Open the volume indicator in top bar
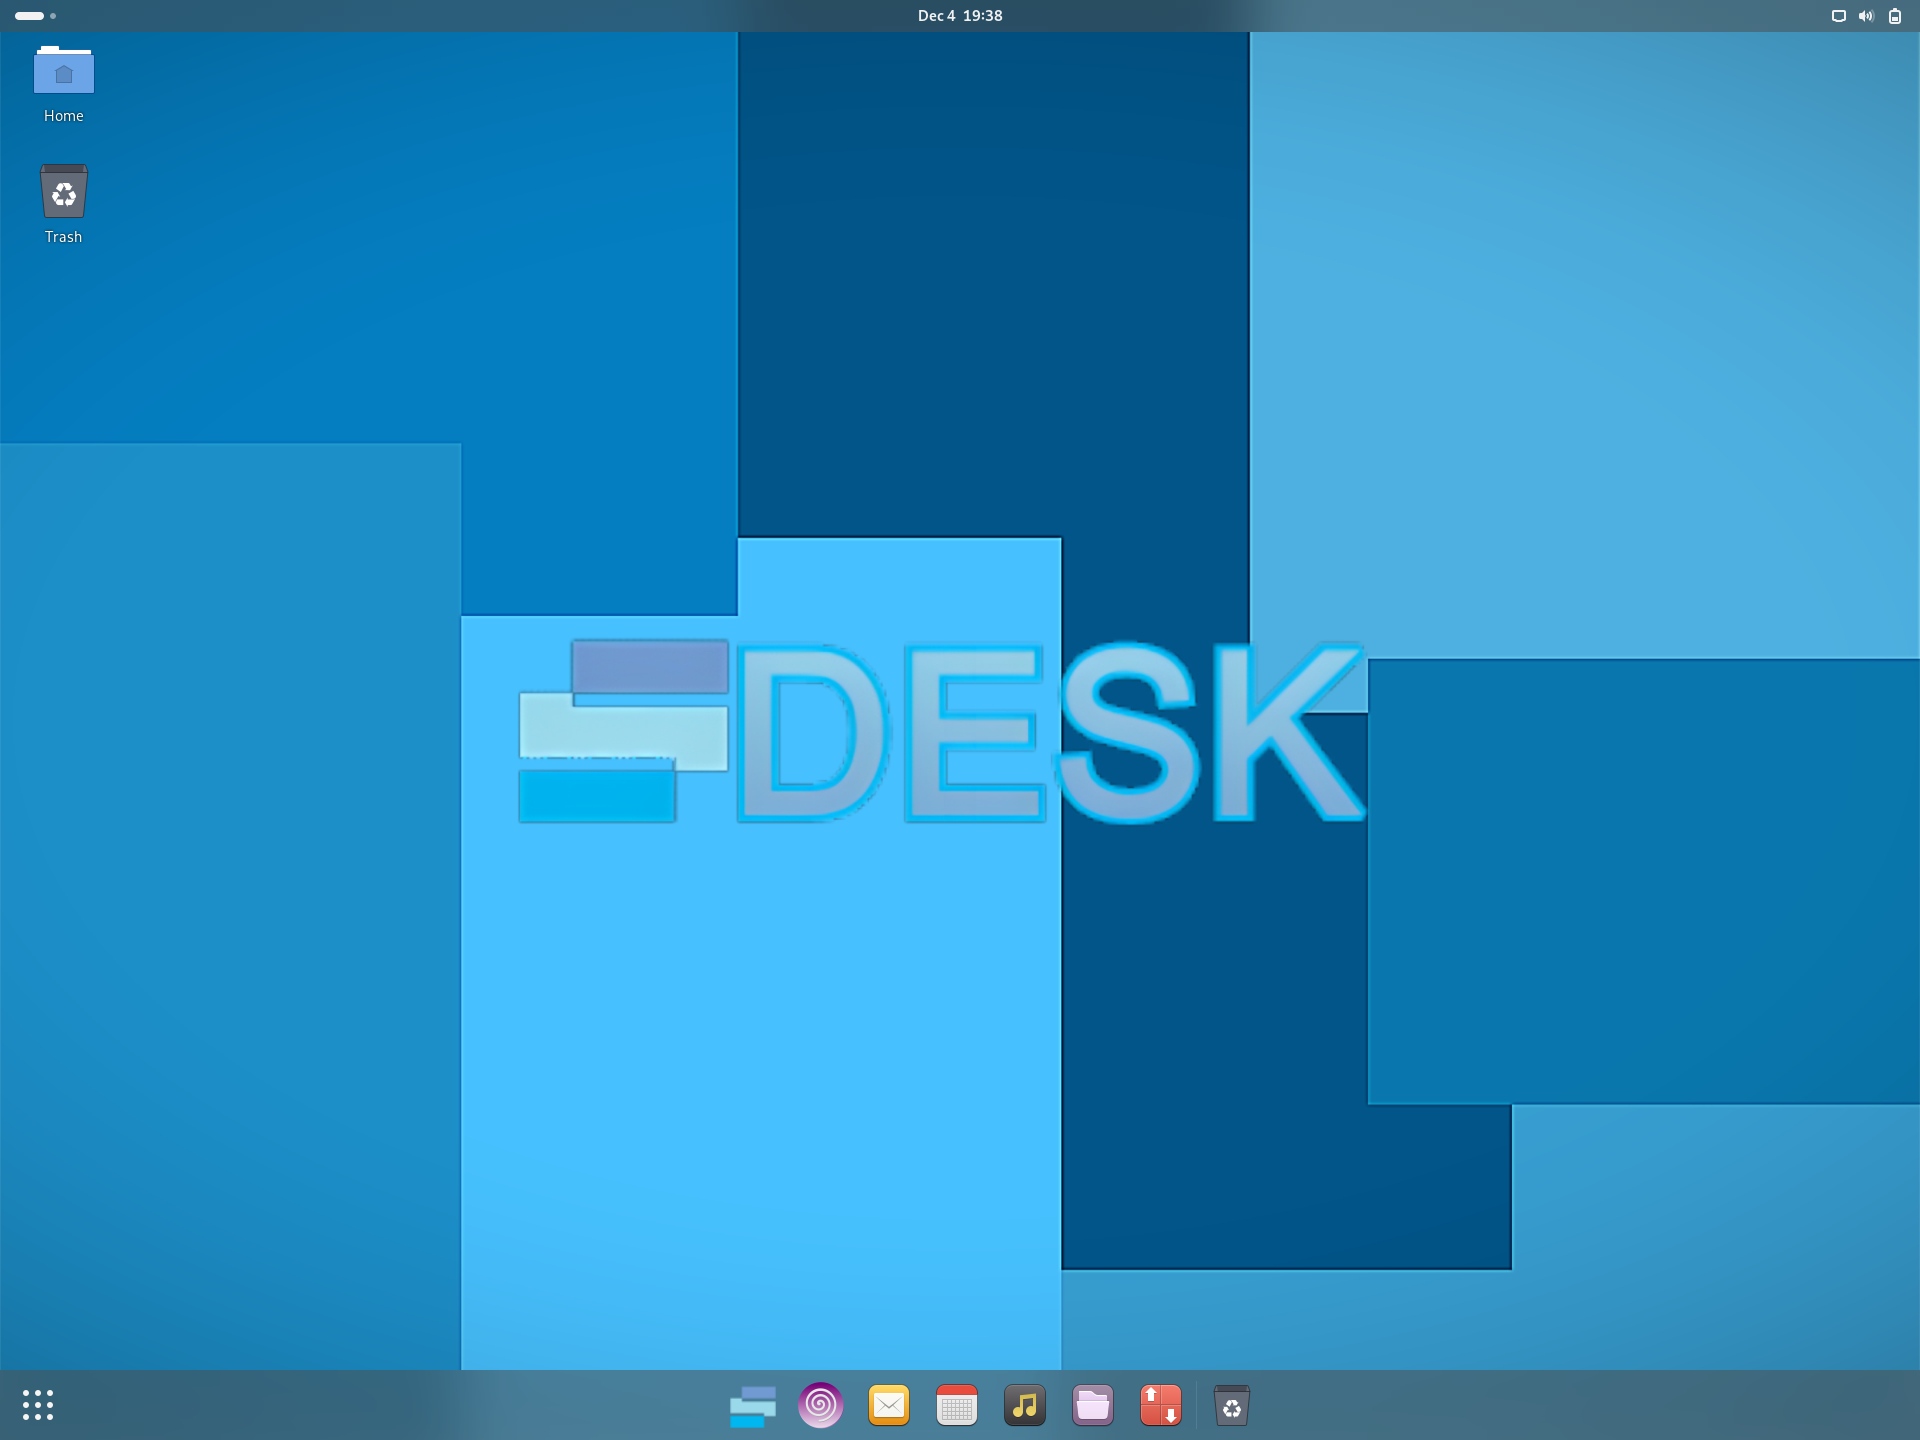This screenshot has height=1440, width=1920. tap(1866, 16)
